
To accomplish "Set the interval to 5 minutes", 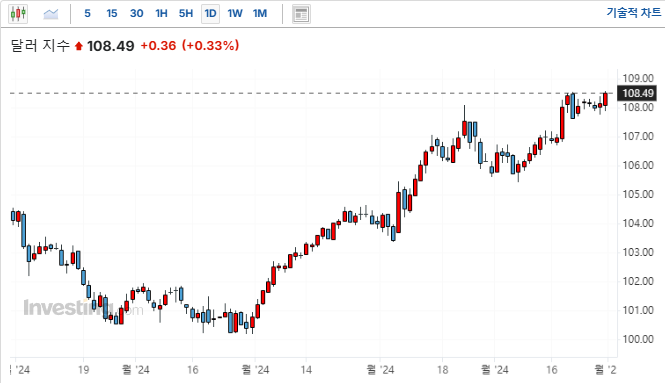I will [x=87, y=14].
